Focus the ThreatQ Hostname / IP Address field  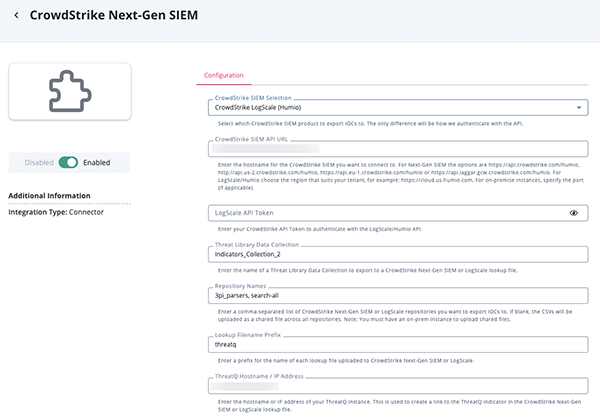click(x=398, y=386)
